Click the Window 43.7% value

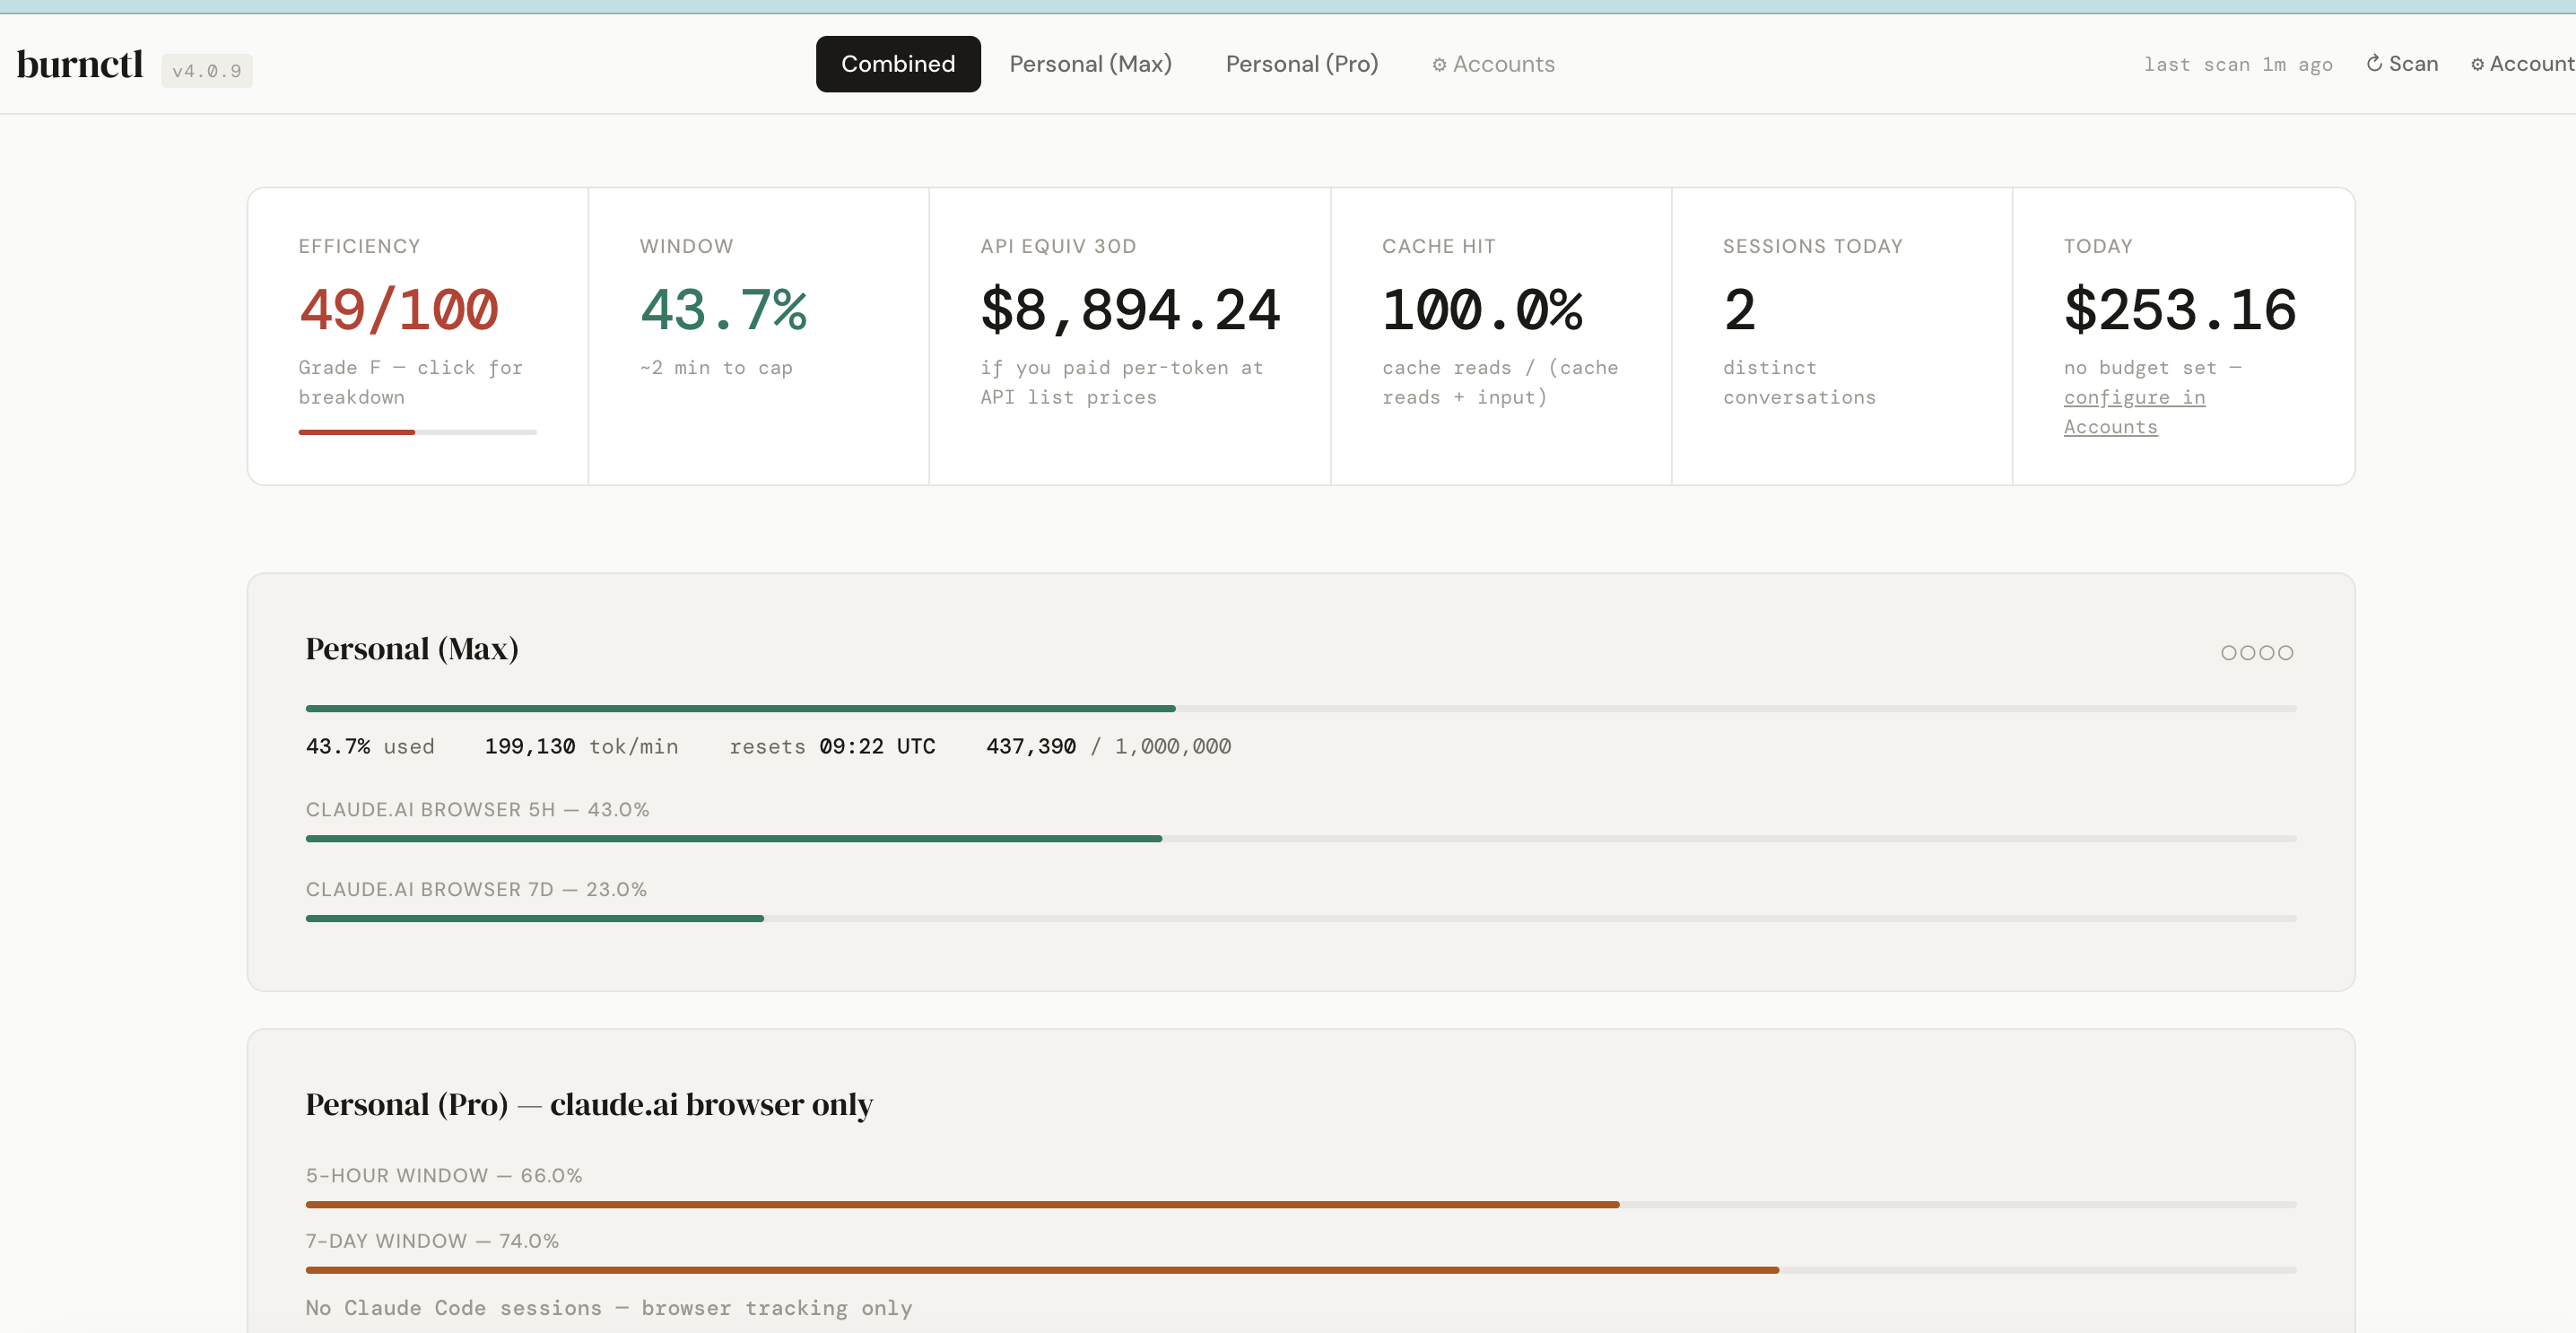click(723, 310)
